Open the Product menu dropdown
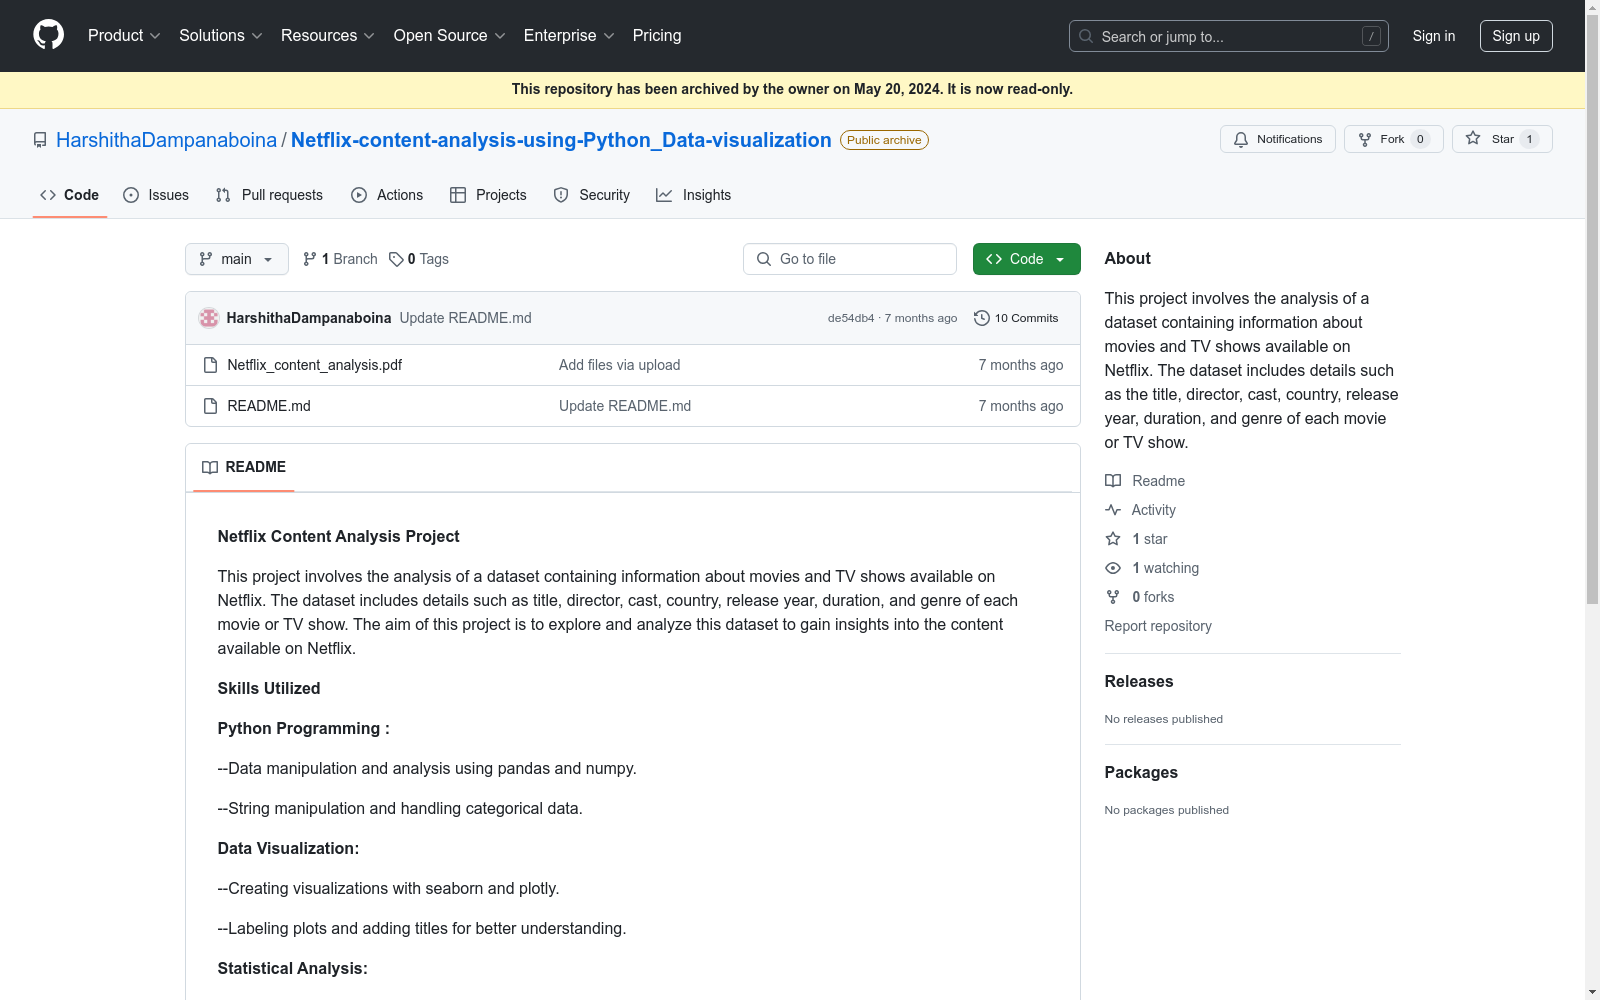This screenshot has width=1600, height=1000. (124, 35)
